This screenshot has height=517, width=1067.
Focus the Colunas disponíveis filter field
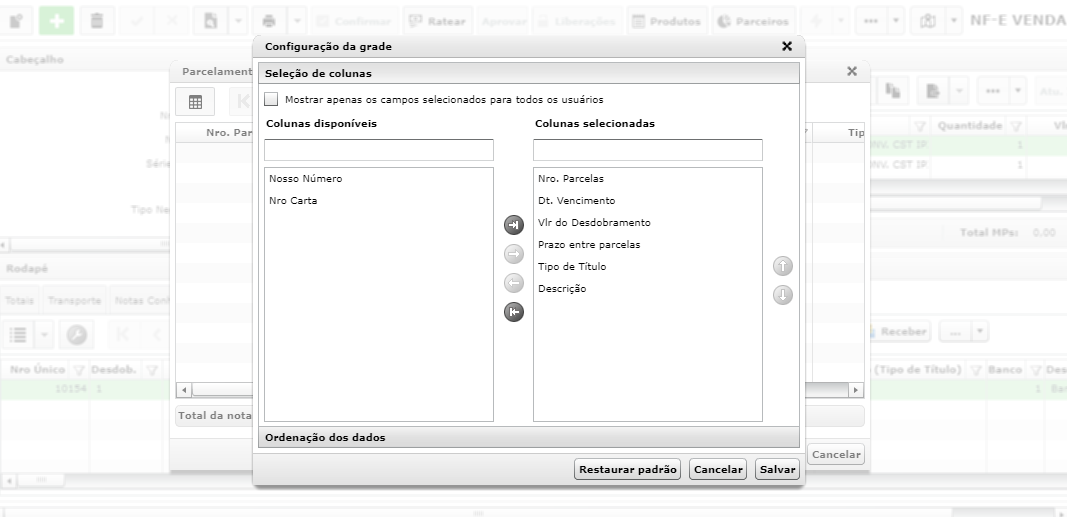pos(379,150)
